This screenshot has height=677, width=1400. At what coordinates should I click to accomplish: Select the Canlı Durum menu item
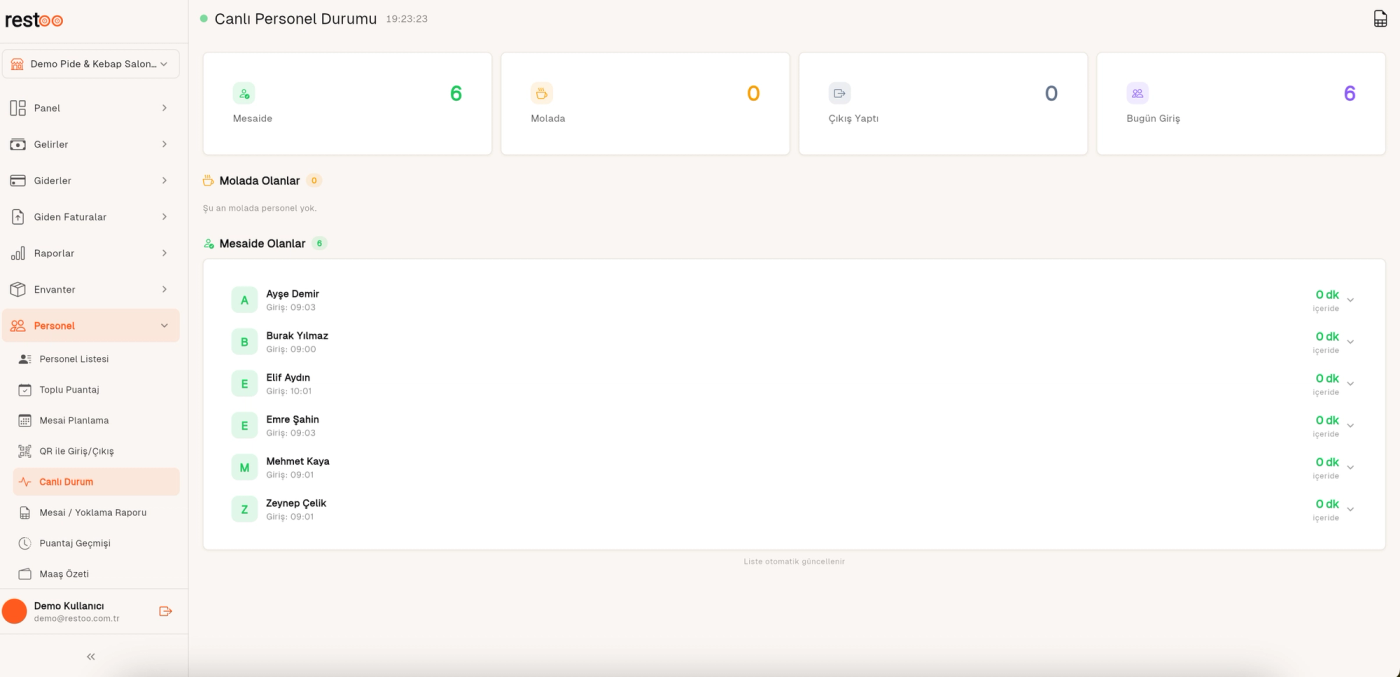coord(96,482)
